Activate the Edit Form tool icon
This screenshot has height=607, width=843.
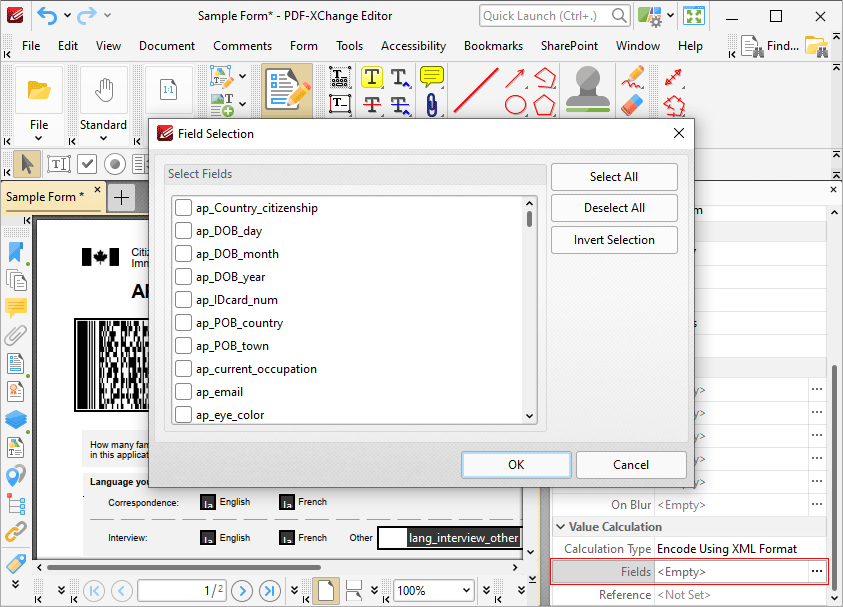pos(288,90)
